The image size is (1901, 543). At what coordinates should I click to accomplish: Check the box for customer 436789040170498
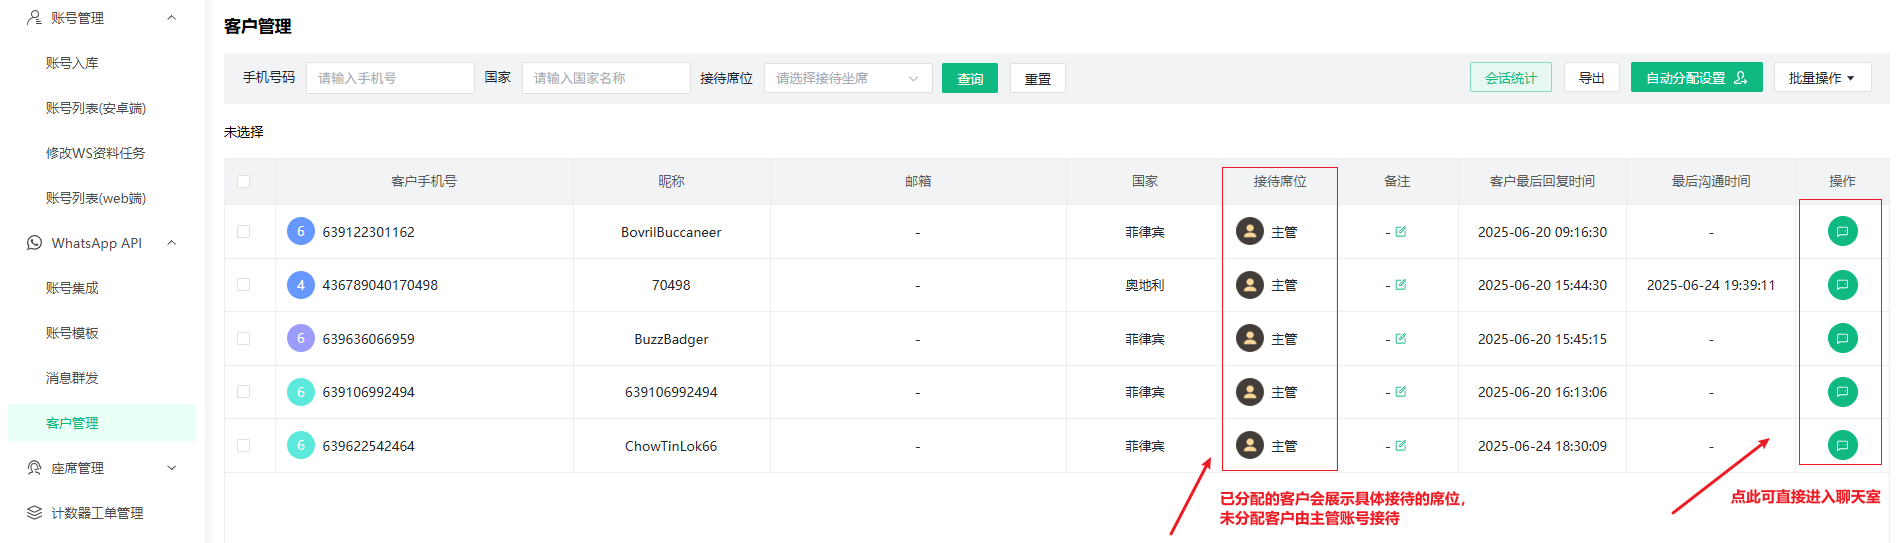(243, 285)
